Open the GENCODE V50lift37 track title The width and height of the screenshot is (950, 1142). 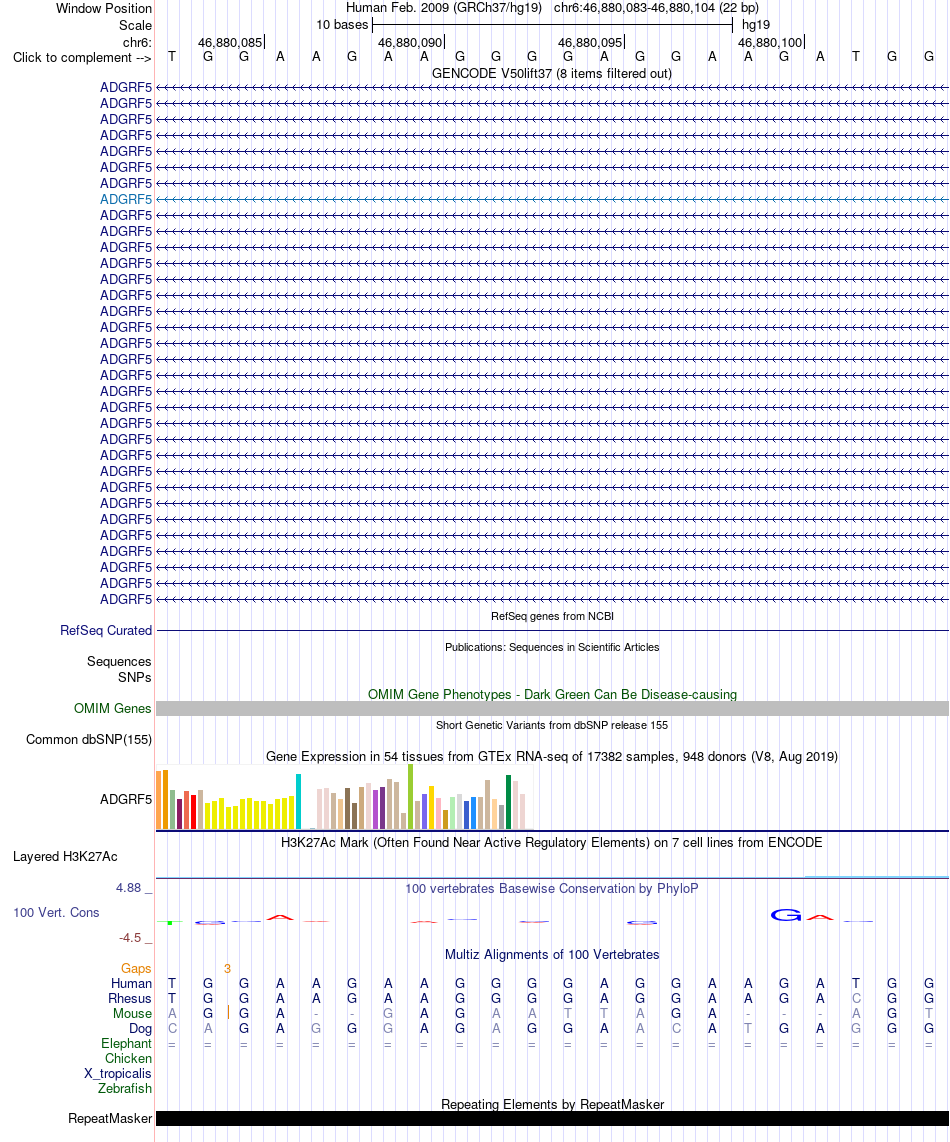coord(551,74)
